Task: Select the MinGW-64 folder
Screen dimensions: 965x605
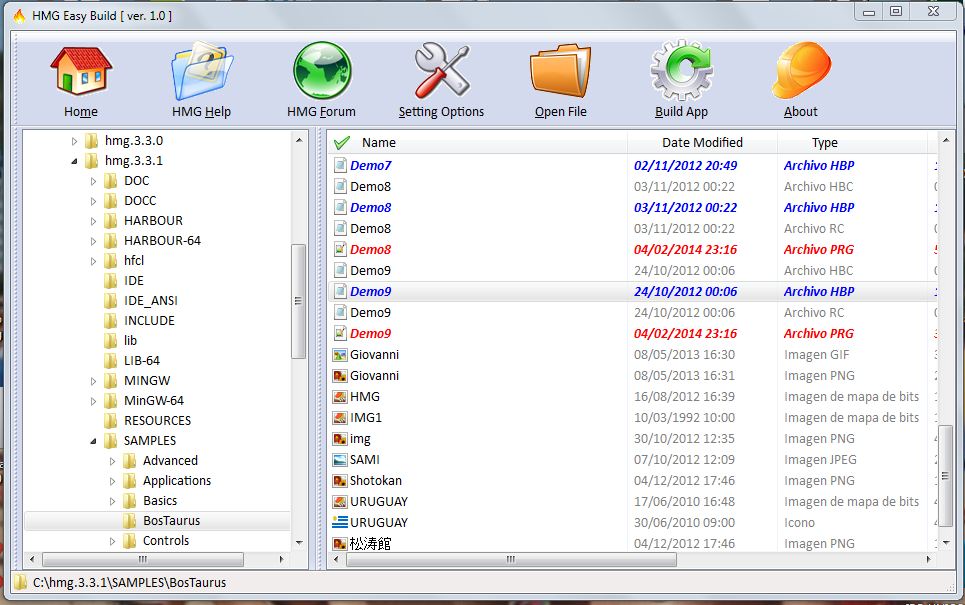Action: coord(154,401)
